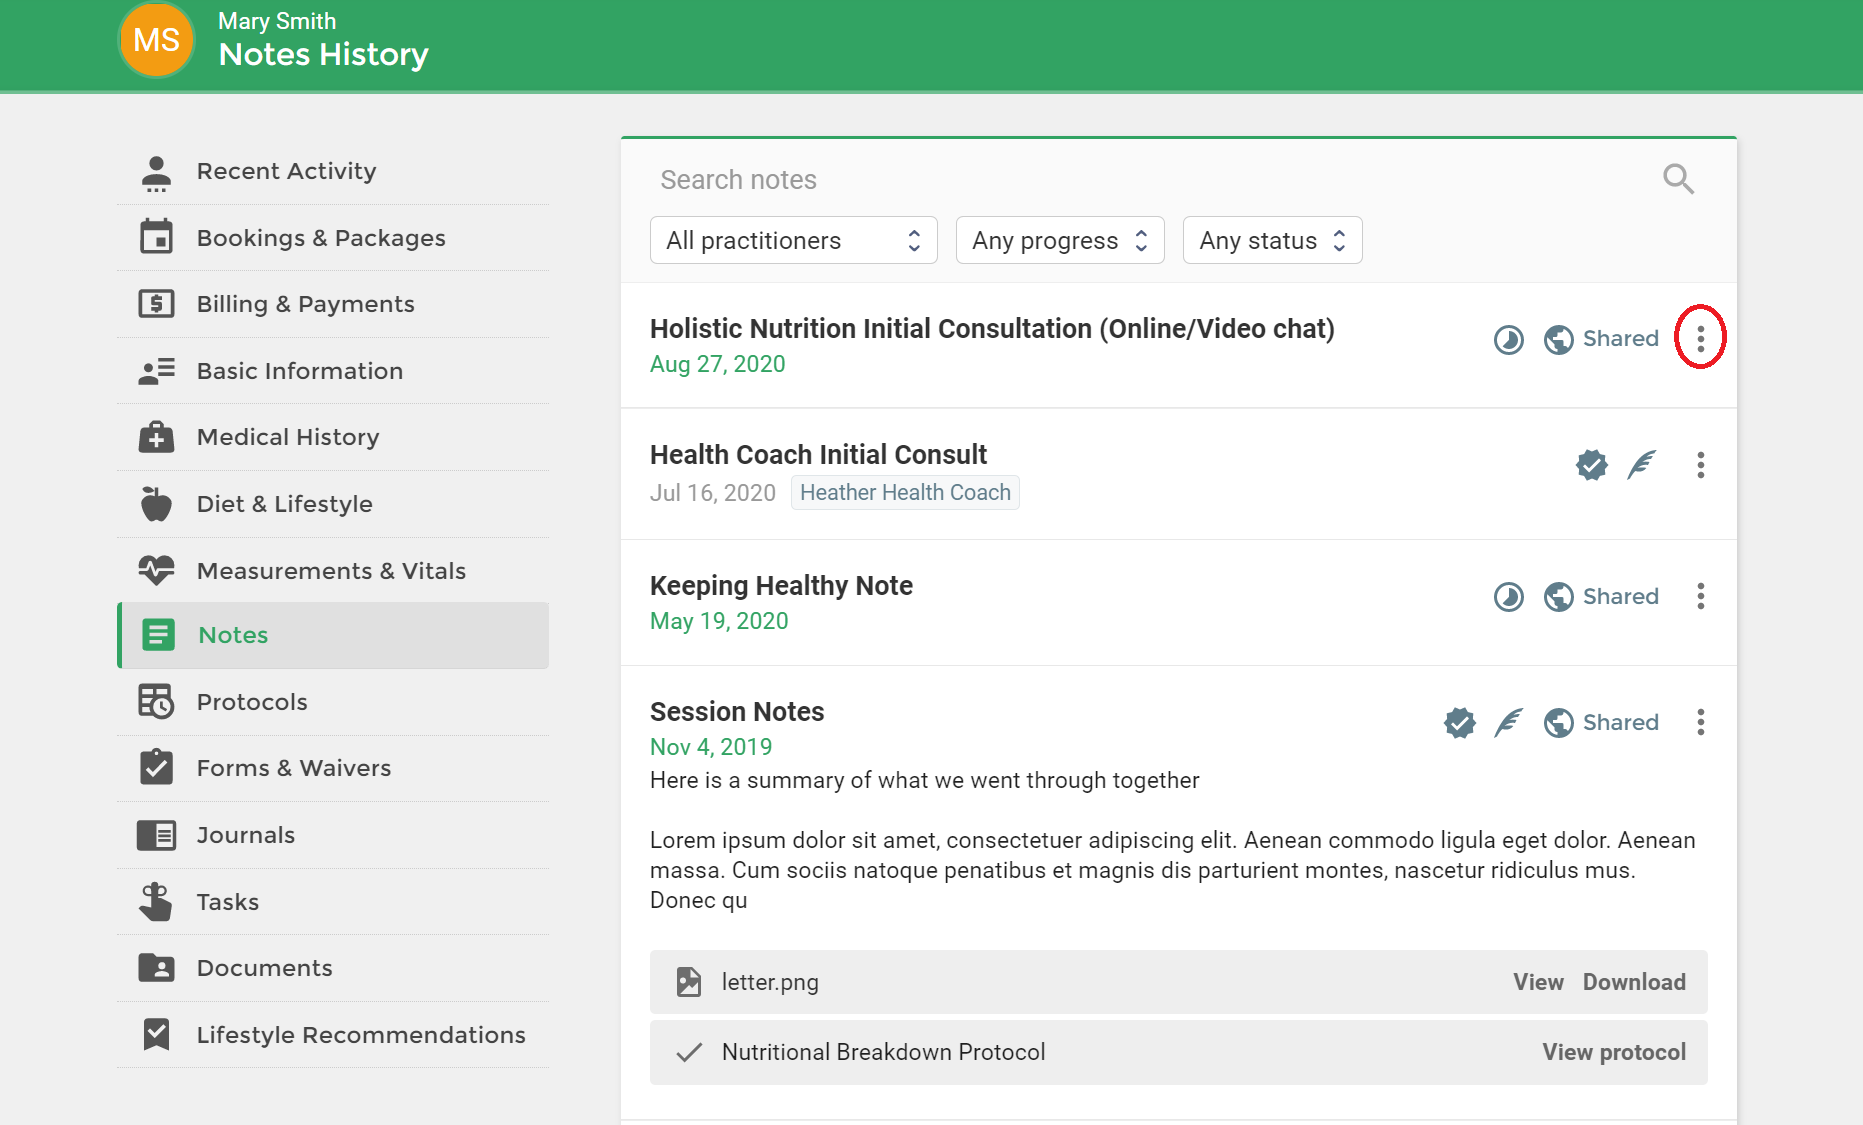This screenshot has height=1125, width=1863.
Task: Click the Diet & Lifestyle apple icon
Action: [x=156, y=504]
